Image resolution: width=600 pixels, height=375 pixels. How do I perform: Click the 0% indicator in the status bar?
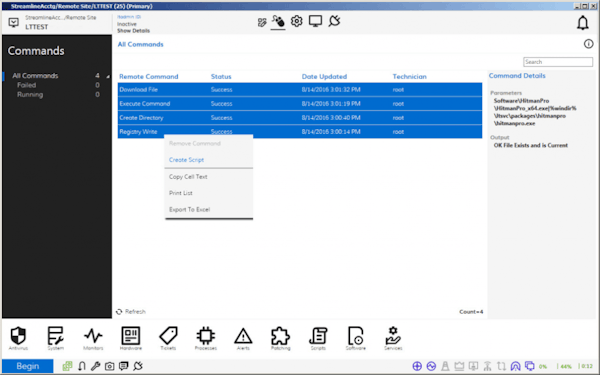(543, 367)
